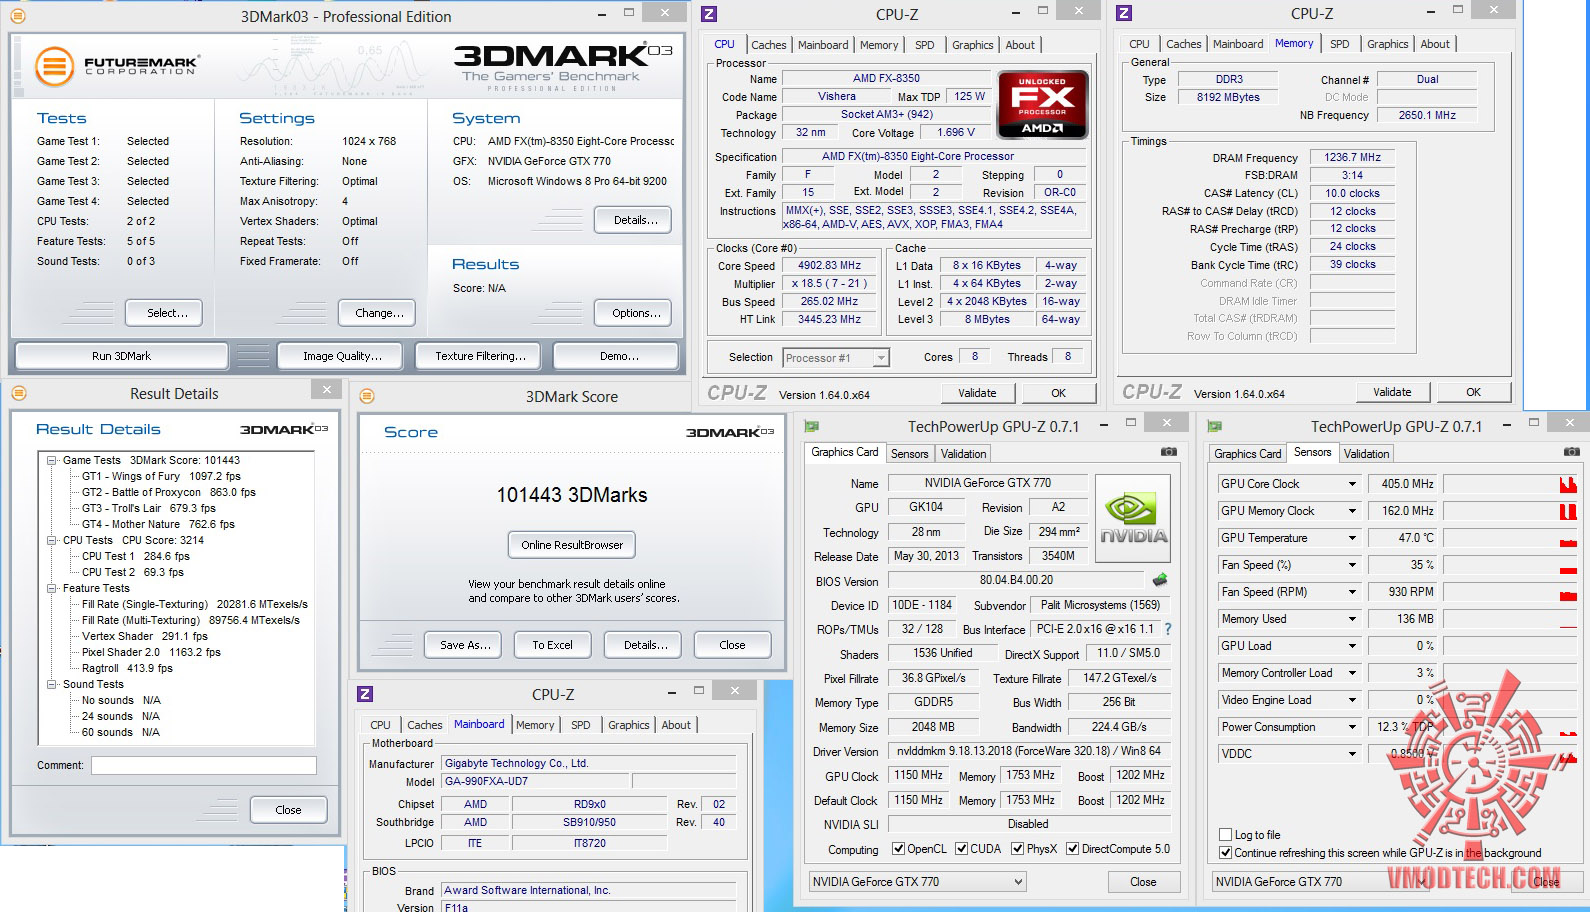Collapse the Sound Tests tree node
The height and width of the screenshot is (912, 1590).
point(51,684)
